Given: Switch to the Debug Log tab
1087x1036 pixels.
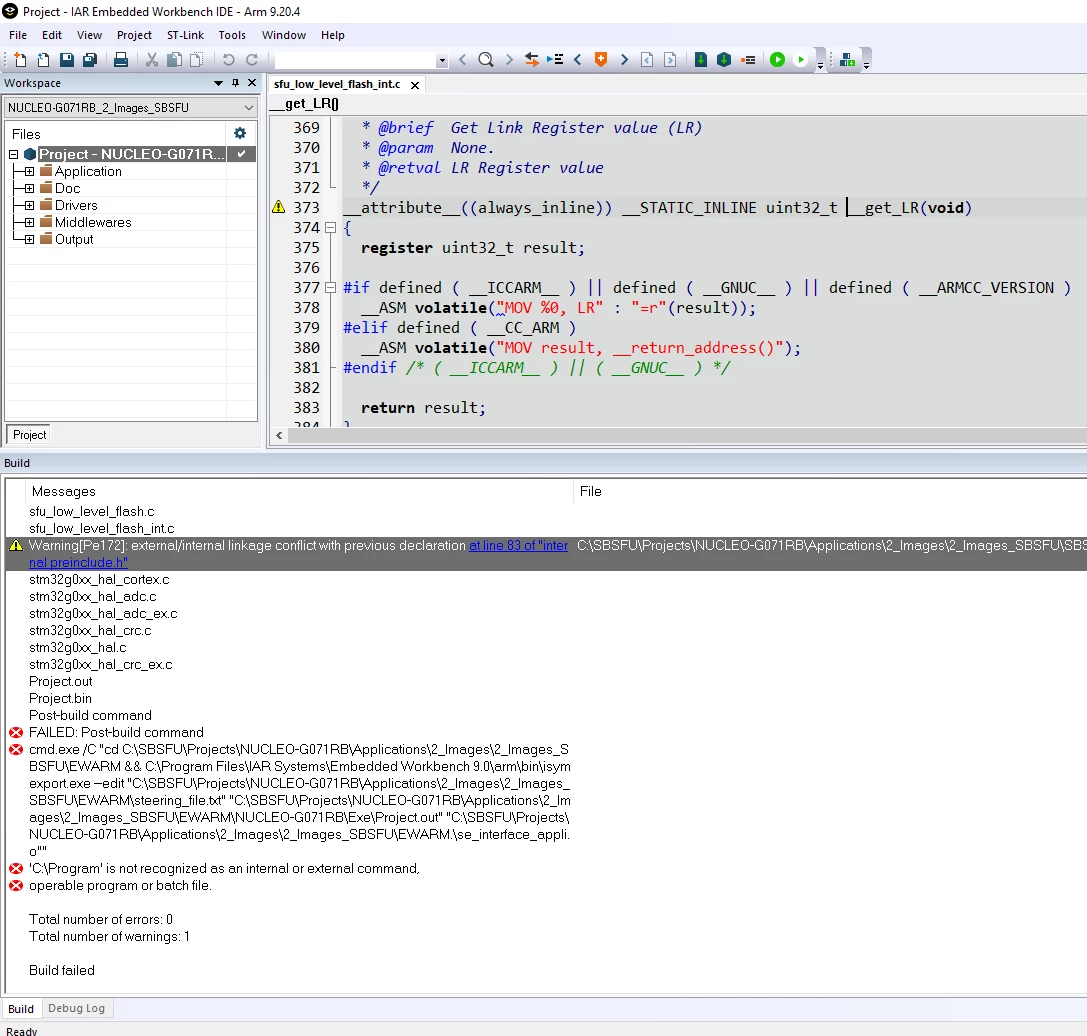Looking at the screenshot, I should click(x=76, y=1008).
